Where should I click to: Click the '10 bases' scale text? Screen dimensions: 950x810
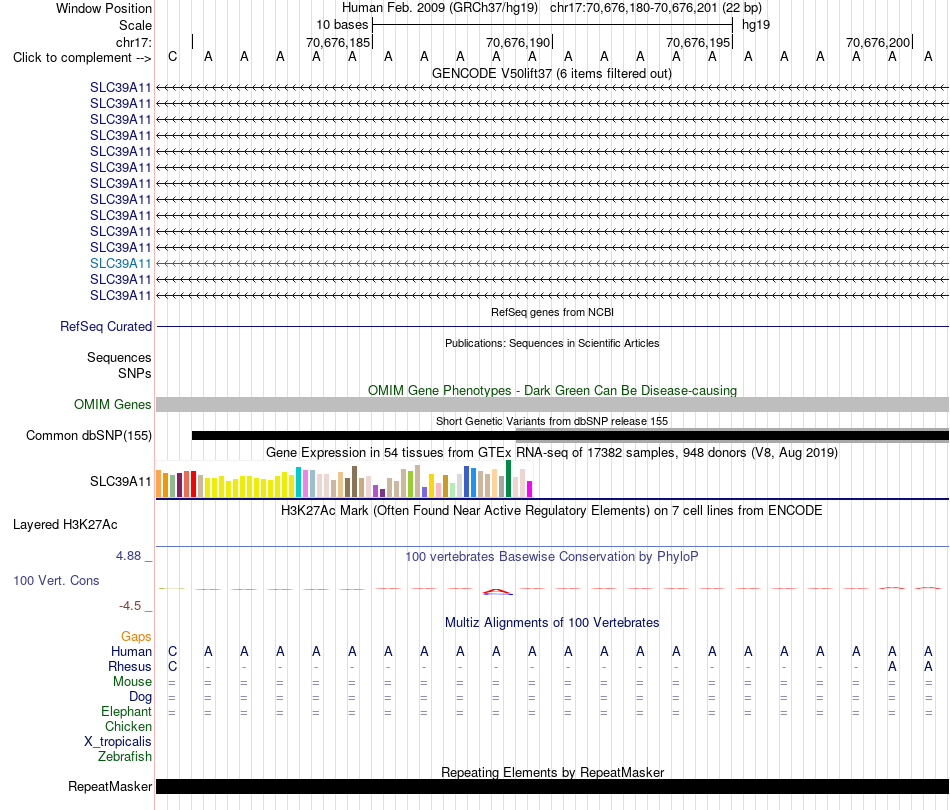pos(342,25)
